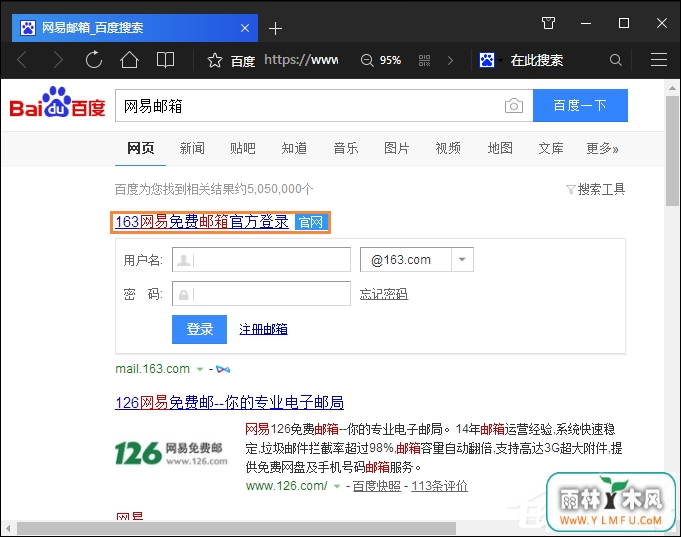Image resolution: width=681 pixels, height=537 pixels.
Task: Switch to the 音乐 tab
Action: click(x=346, y=148)
